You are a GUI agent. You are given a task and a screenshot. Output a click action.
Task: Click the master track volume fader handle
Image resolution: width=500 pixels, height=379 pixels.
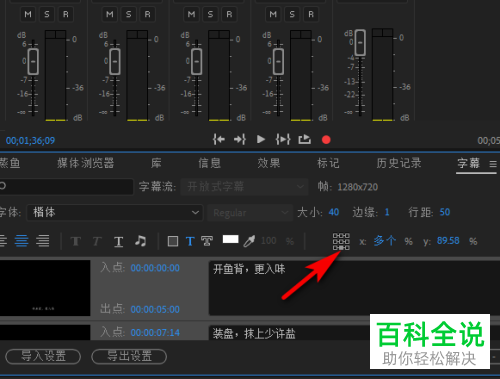pos(360,42)
